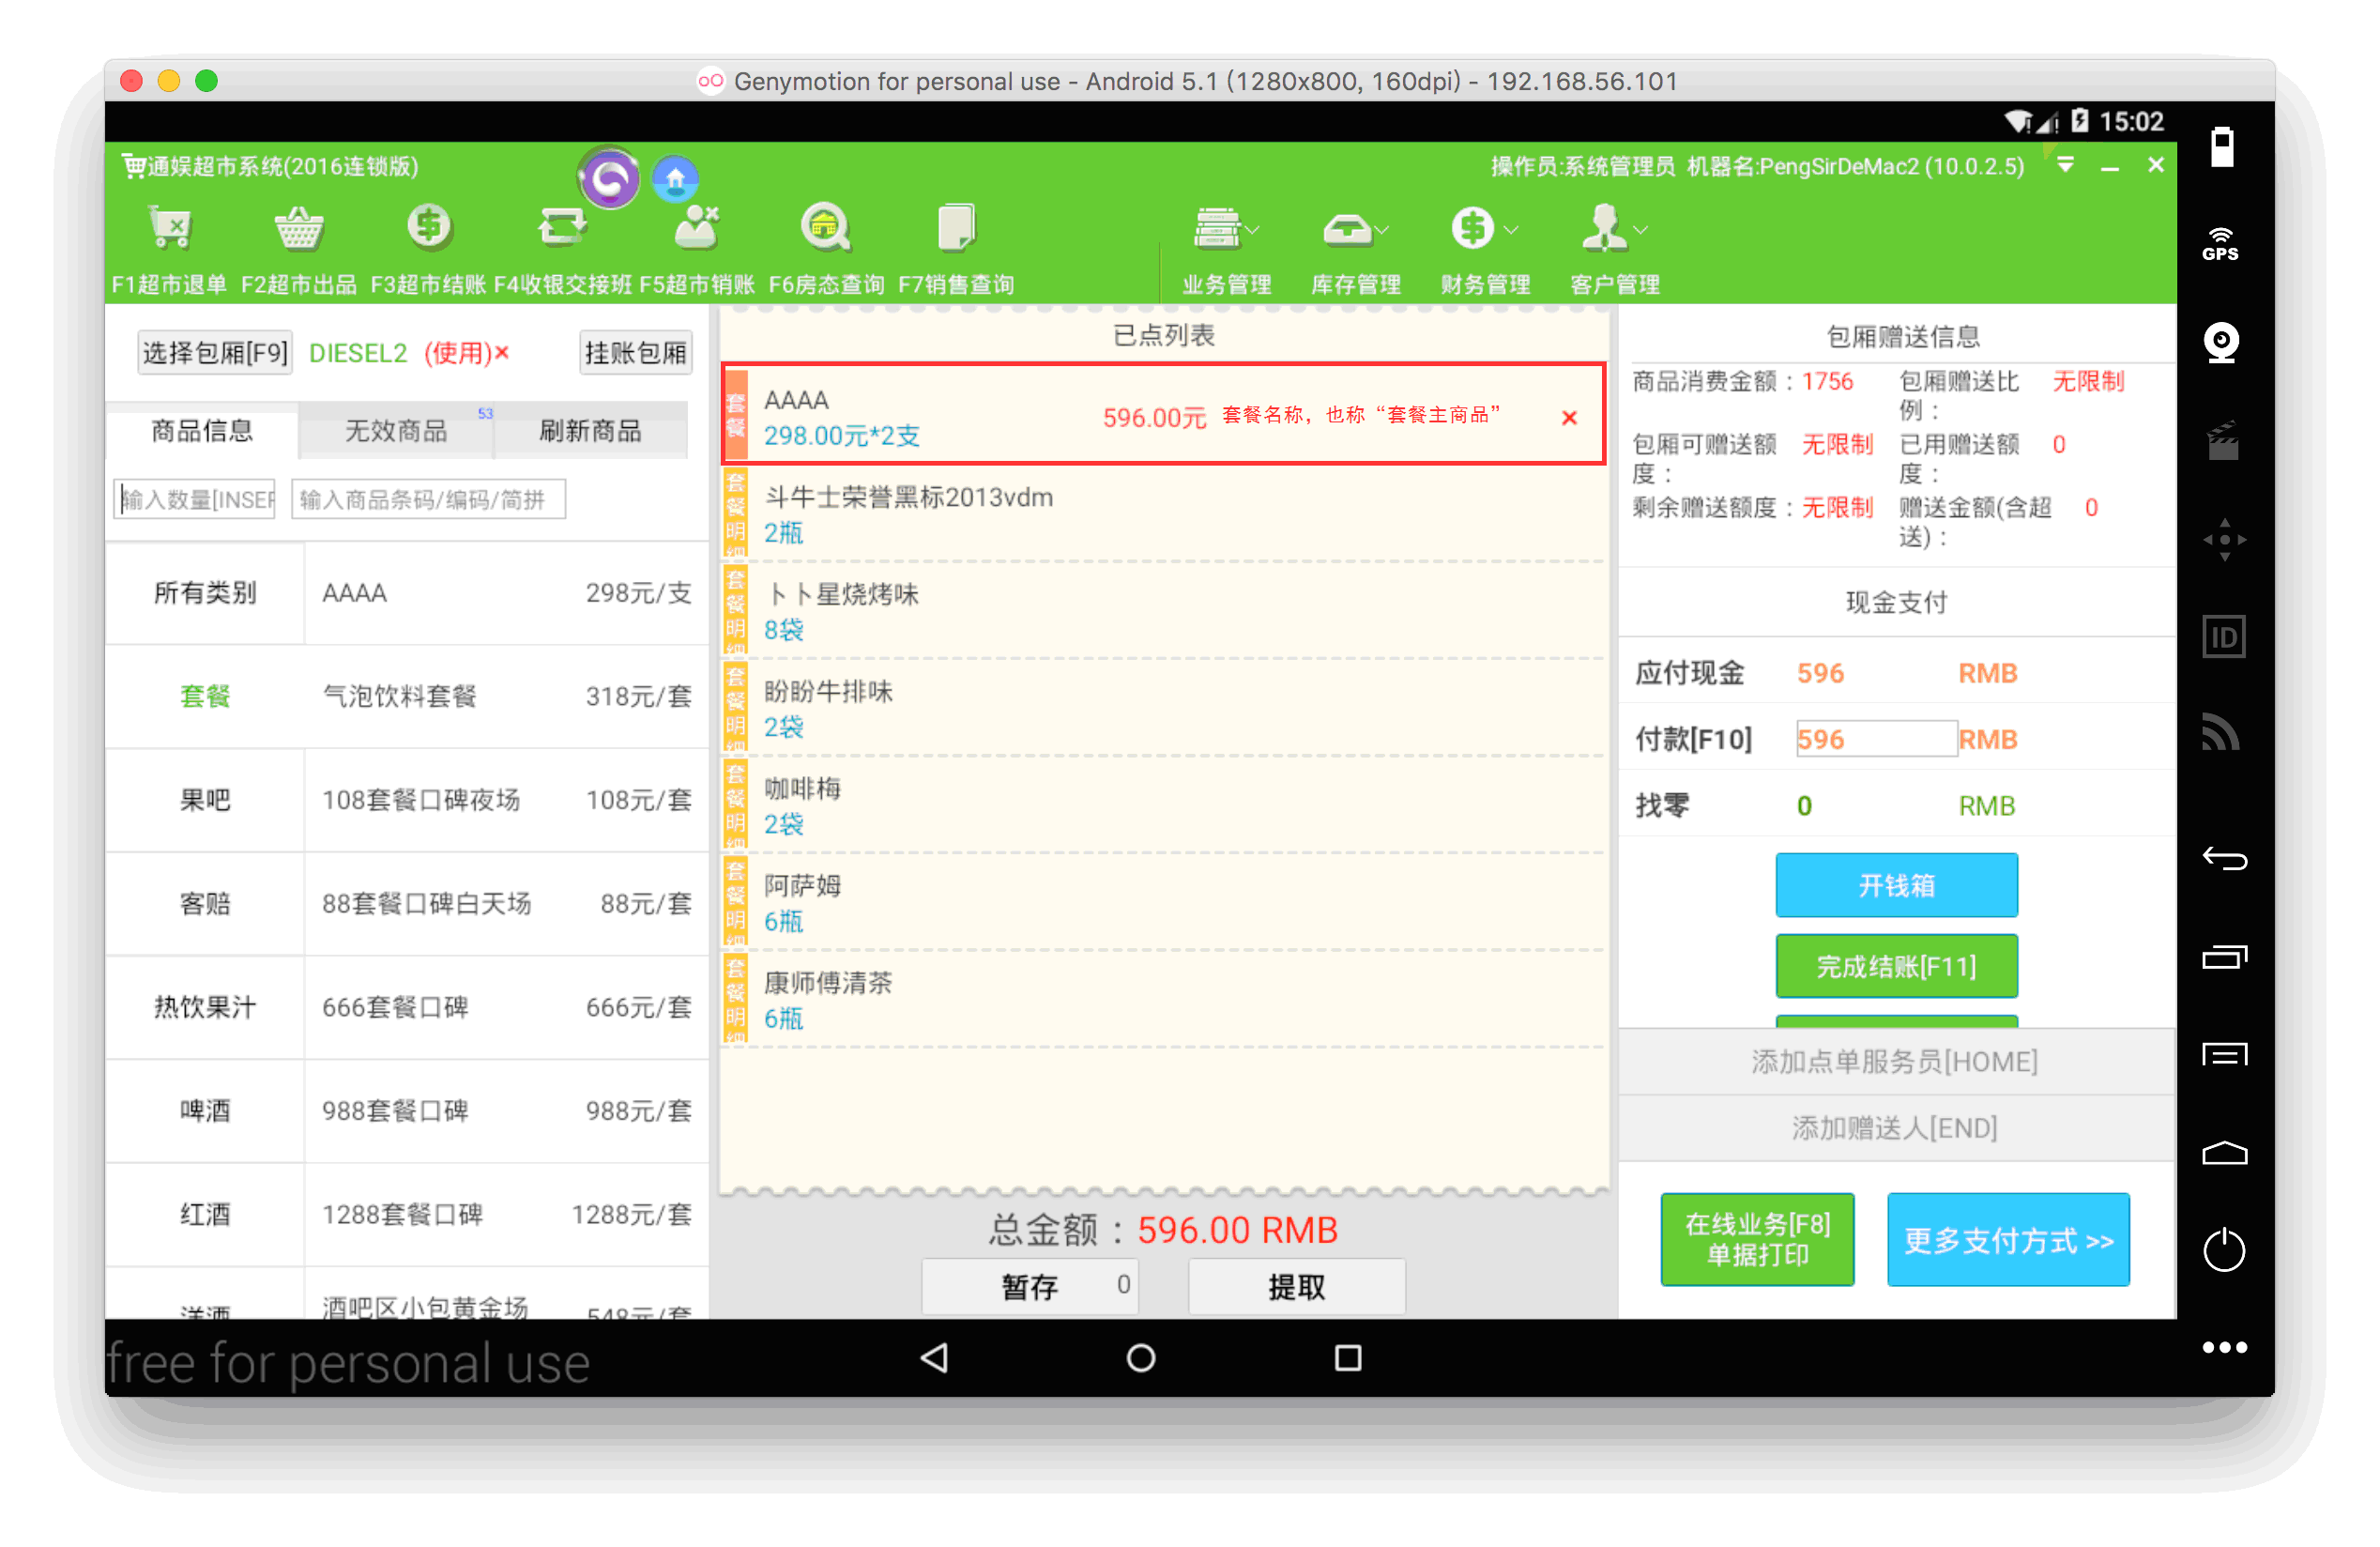The height and width of the screenshot is (1547, 2380).
Task: Select 康师傅清茶 order row
Action: (1162, 1000)
